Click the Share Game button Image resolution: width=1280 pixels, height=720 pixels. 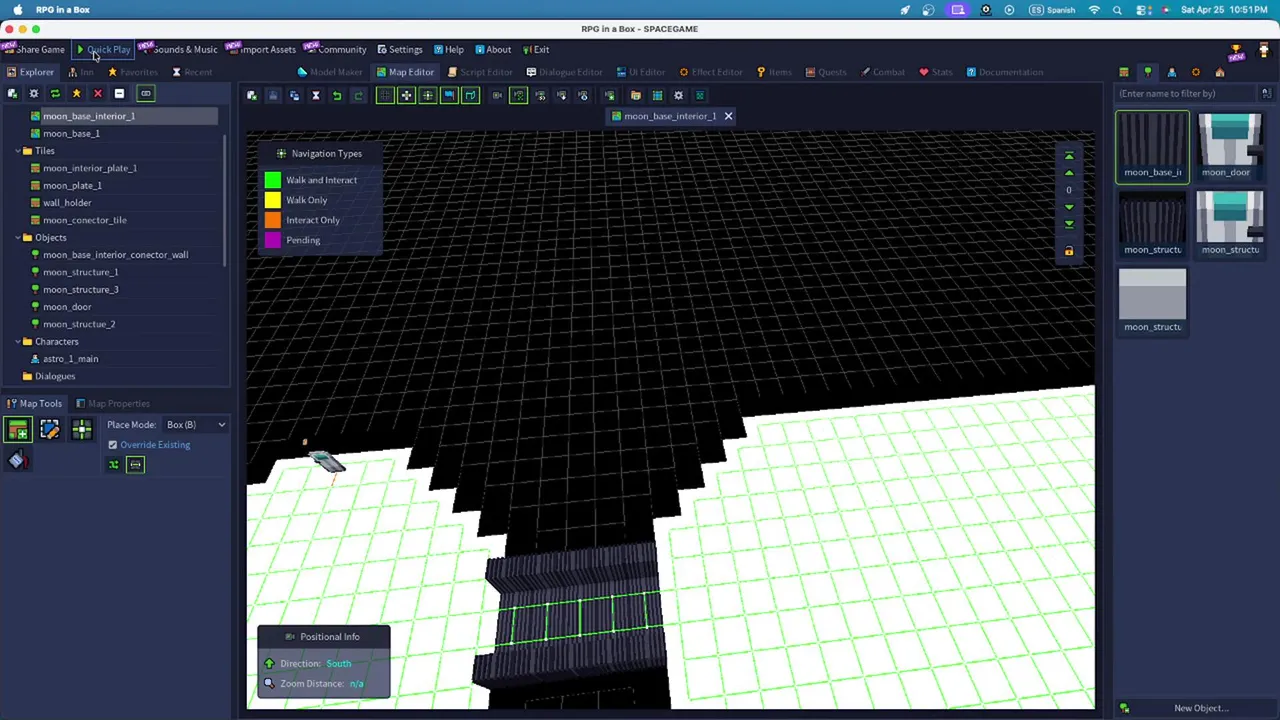[35, 50]
